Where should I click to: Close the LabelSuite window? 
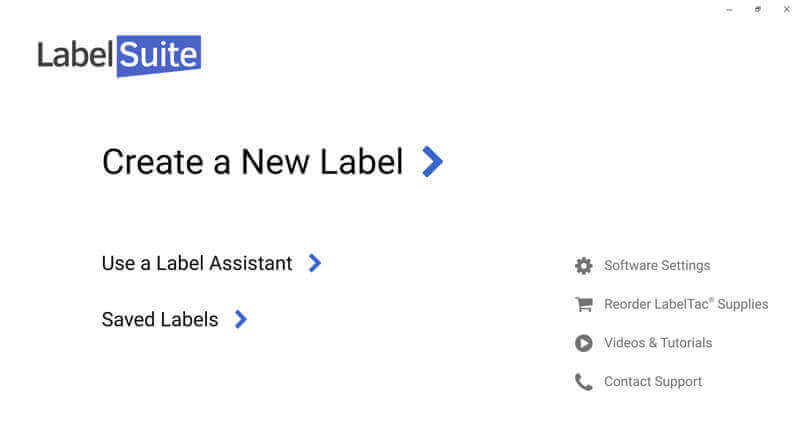(x=786, y=9)
